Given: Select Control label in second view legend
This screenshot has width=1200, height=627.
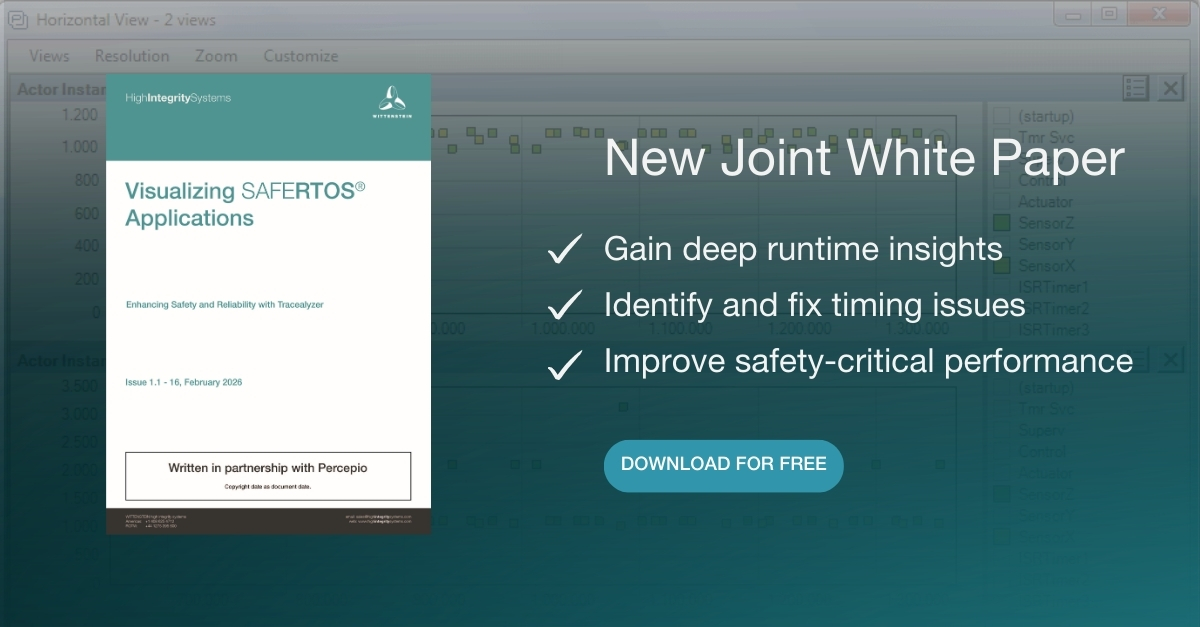Looking at the screenshot, I should tap(1044, 452).
